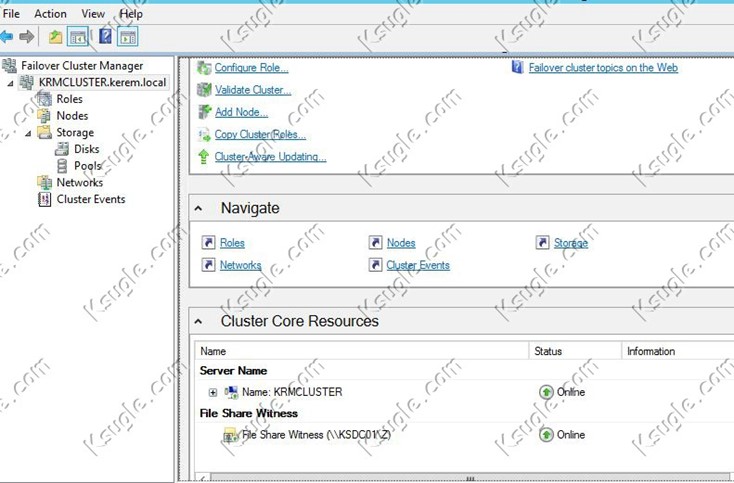Go to the Cluster Events navigate link
This screenshot has width=734, height=483.
point(418,265)
